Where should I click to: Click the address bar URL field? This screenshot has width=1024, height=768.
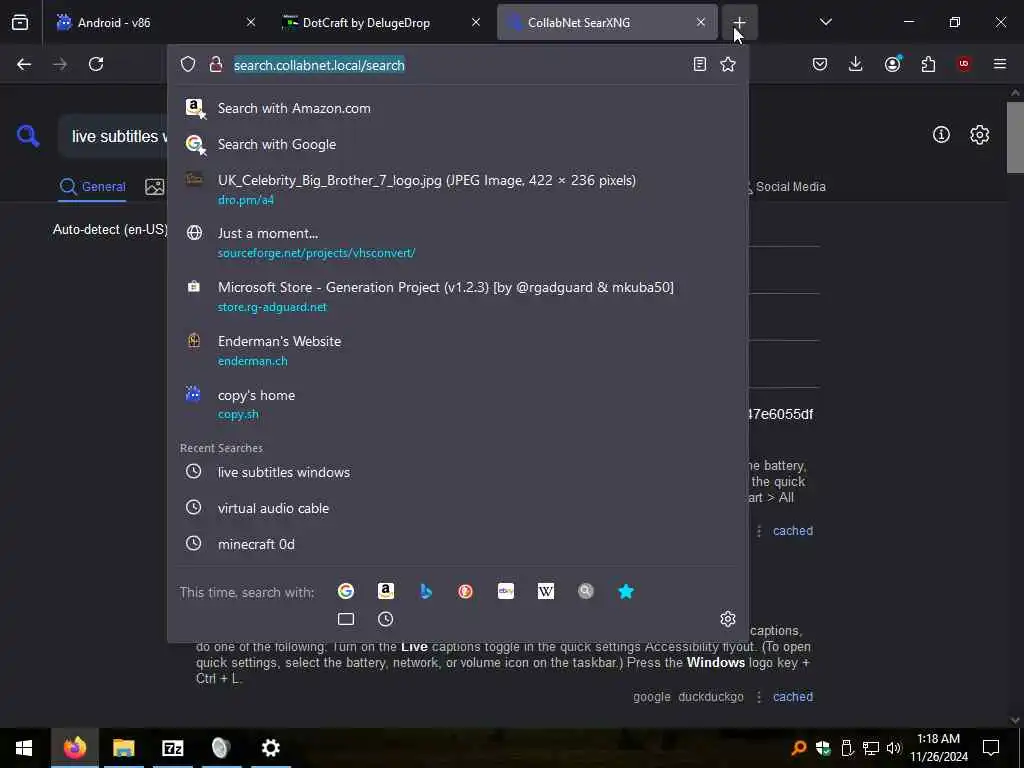pos(457,65)
